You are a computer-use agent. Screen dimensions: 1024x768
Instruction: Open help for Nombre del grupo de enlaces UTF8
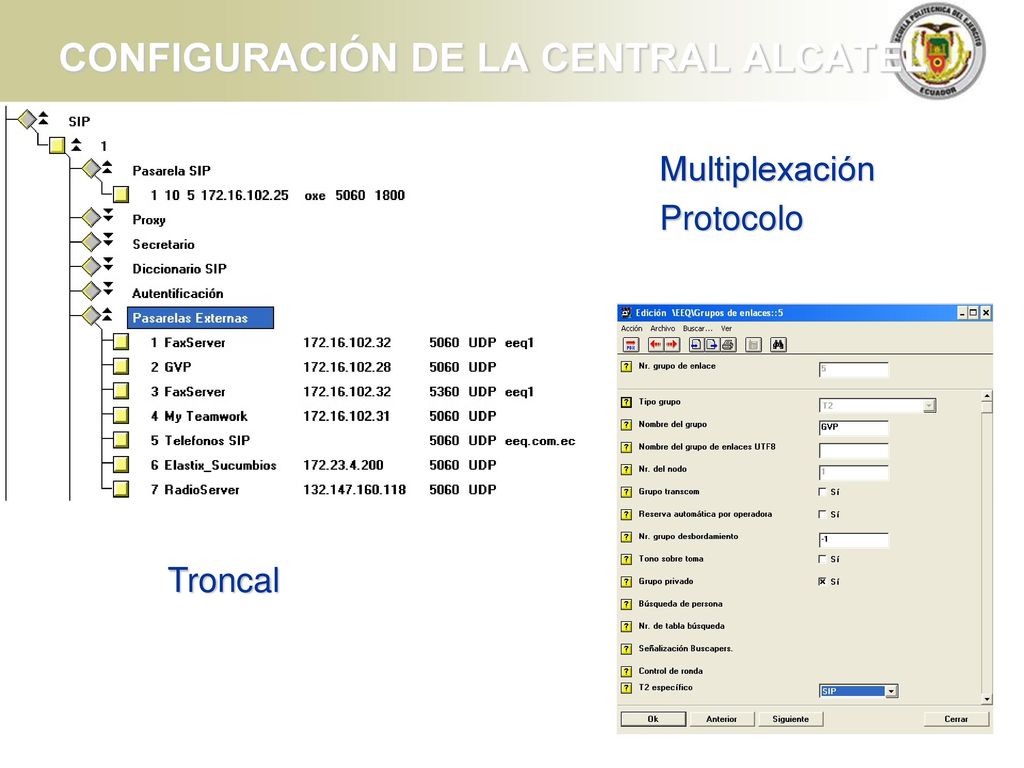click(626, 447)
